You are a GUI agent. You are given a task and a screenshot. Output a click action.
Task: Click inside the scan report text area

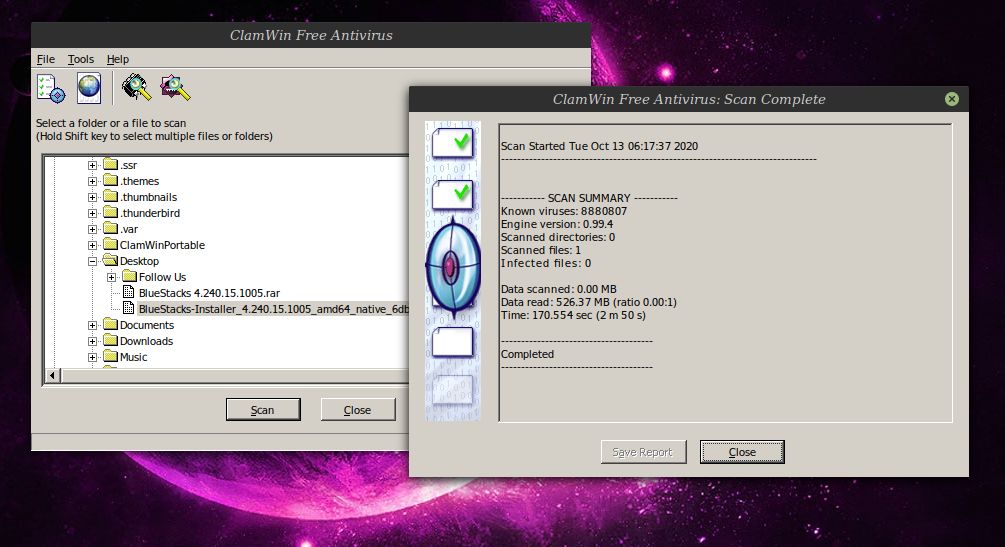725,273
